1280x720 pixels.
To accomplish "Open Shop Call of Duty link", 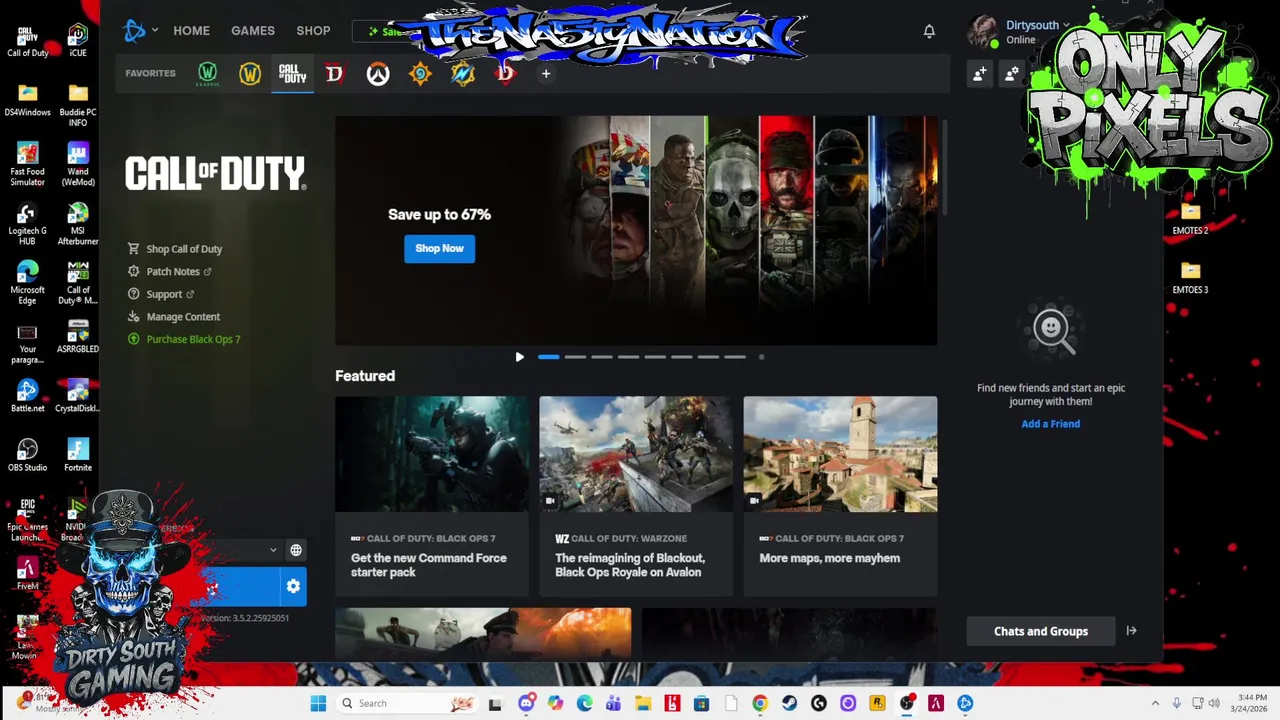I will click(176, 249).
